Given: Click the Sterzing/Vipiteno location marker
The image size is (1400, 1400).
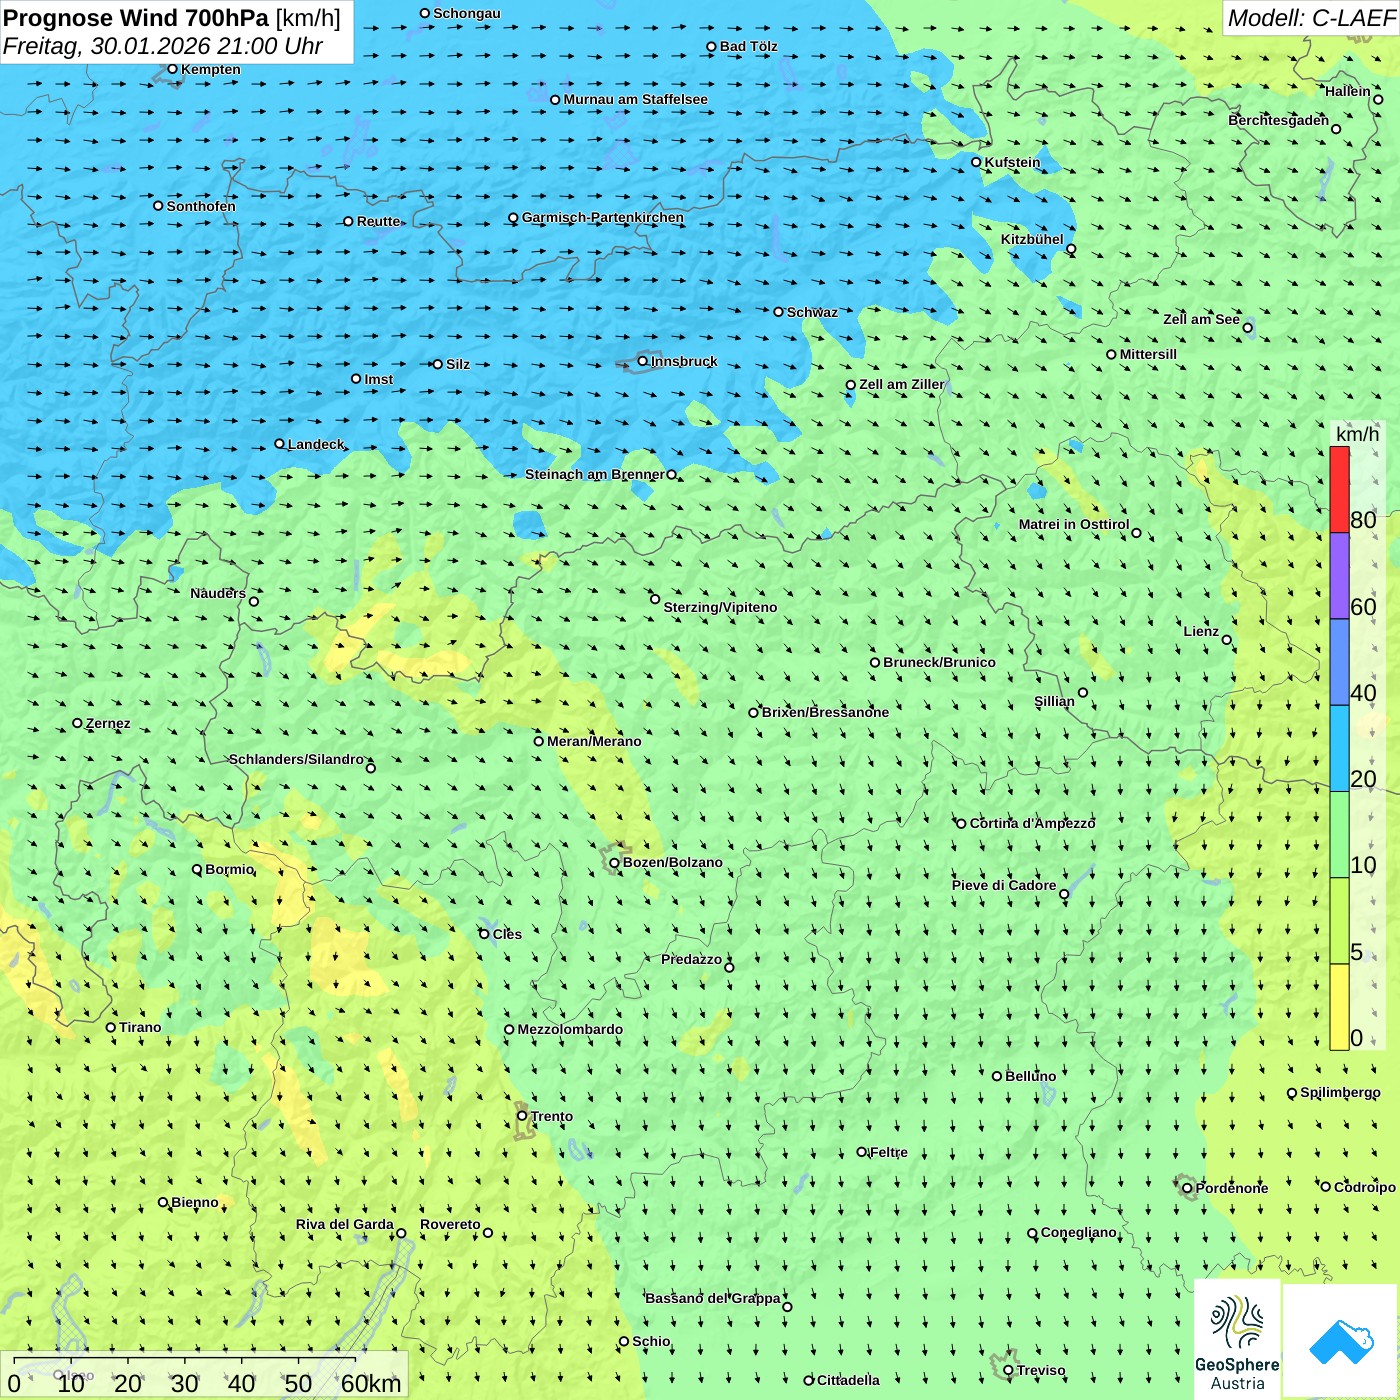Looking at the screenshot, I should pyautogui.click(x=655, y=599).
